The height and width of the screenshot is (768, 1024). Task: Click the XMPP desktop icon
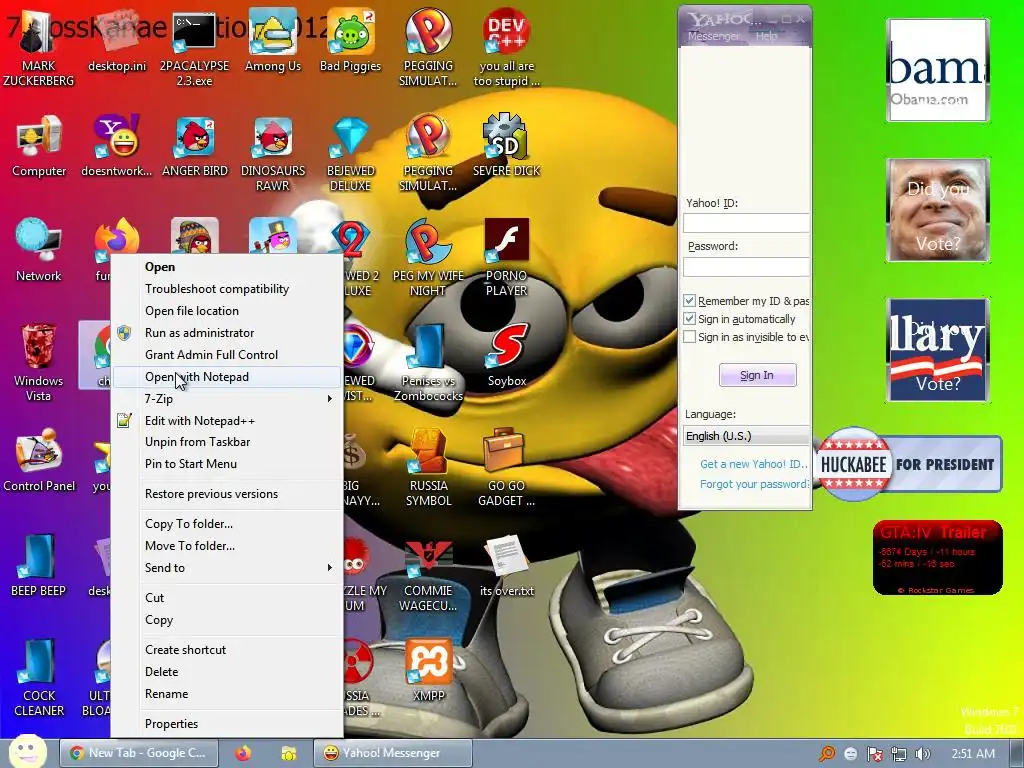click(x=428, y=671)
